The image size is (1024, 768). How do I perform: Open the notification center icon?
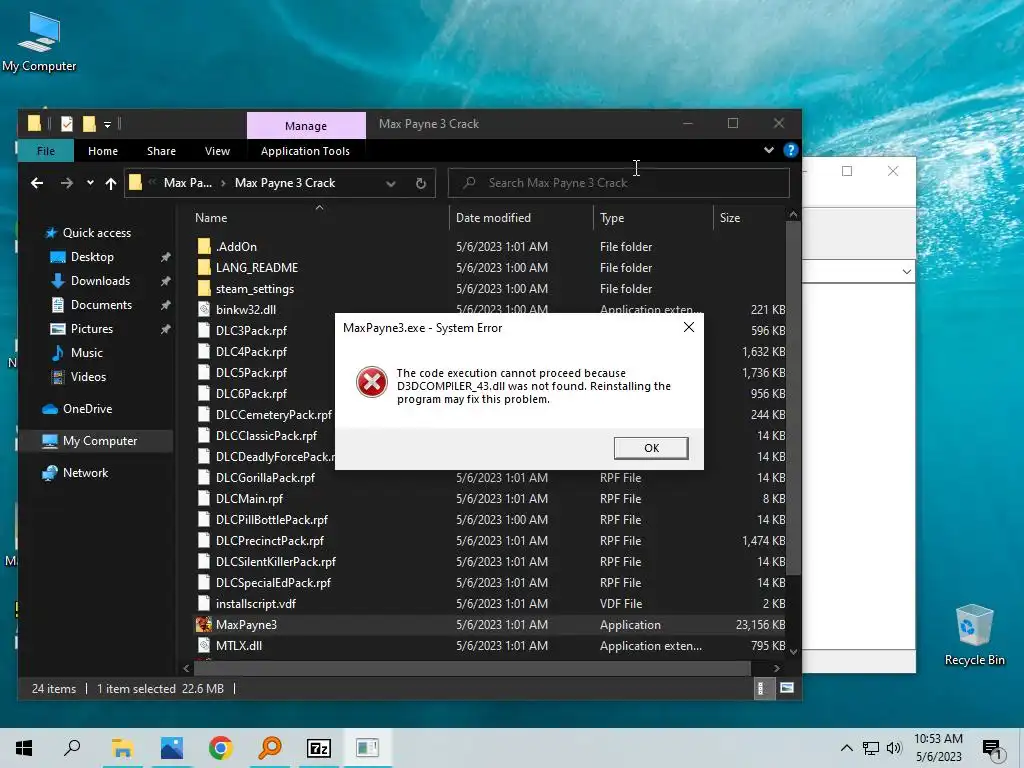tap(992, 748)
